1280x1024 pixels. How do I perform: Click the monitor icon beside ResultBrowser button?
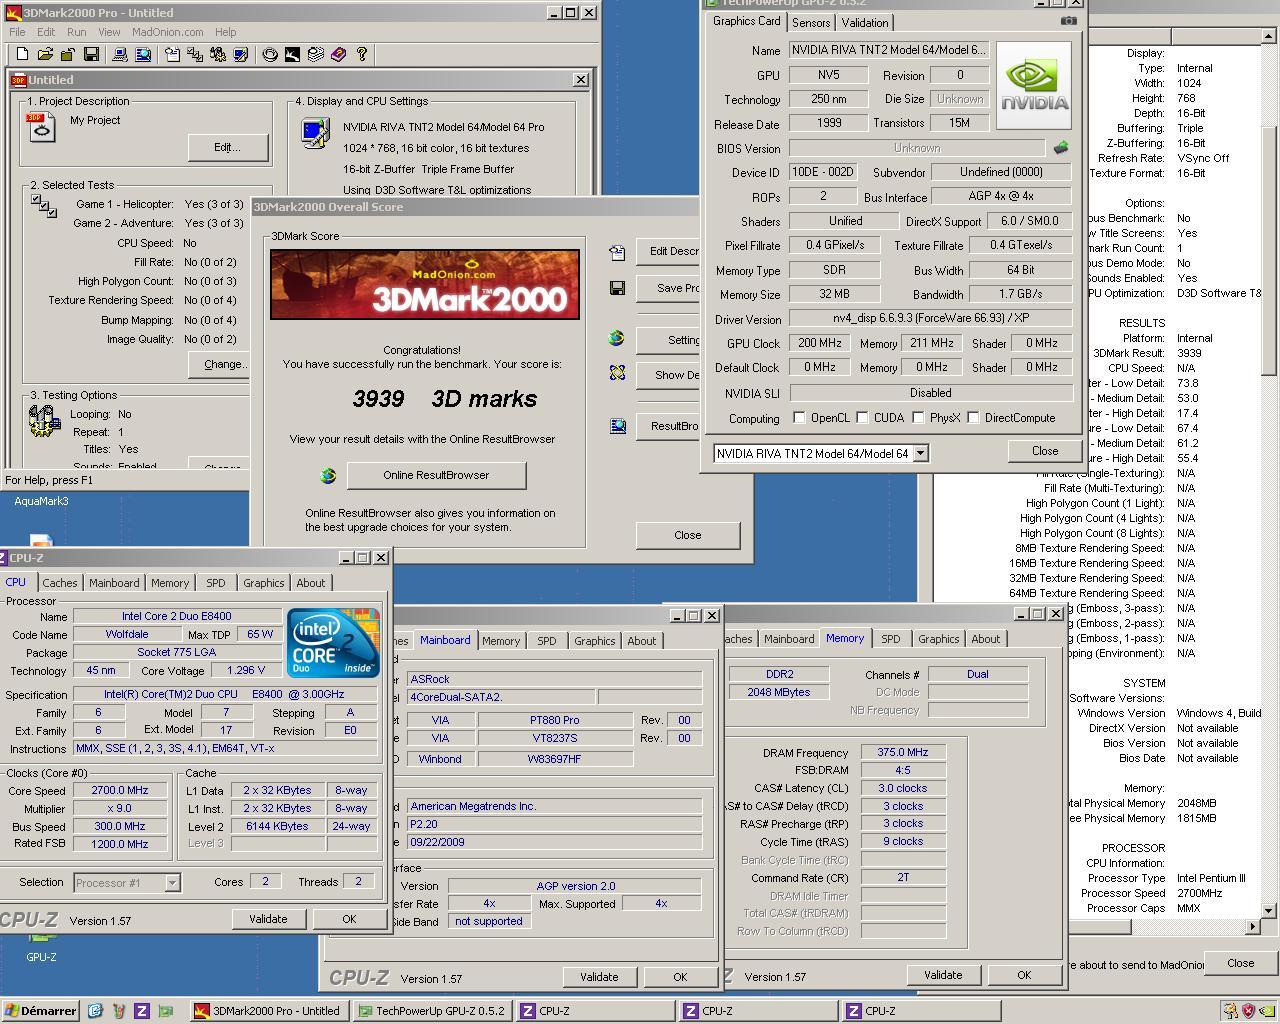click(618, 427)
